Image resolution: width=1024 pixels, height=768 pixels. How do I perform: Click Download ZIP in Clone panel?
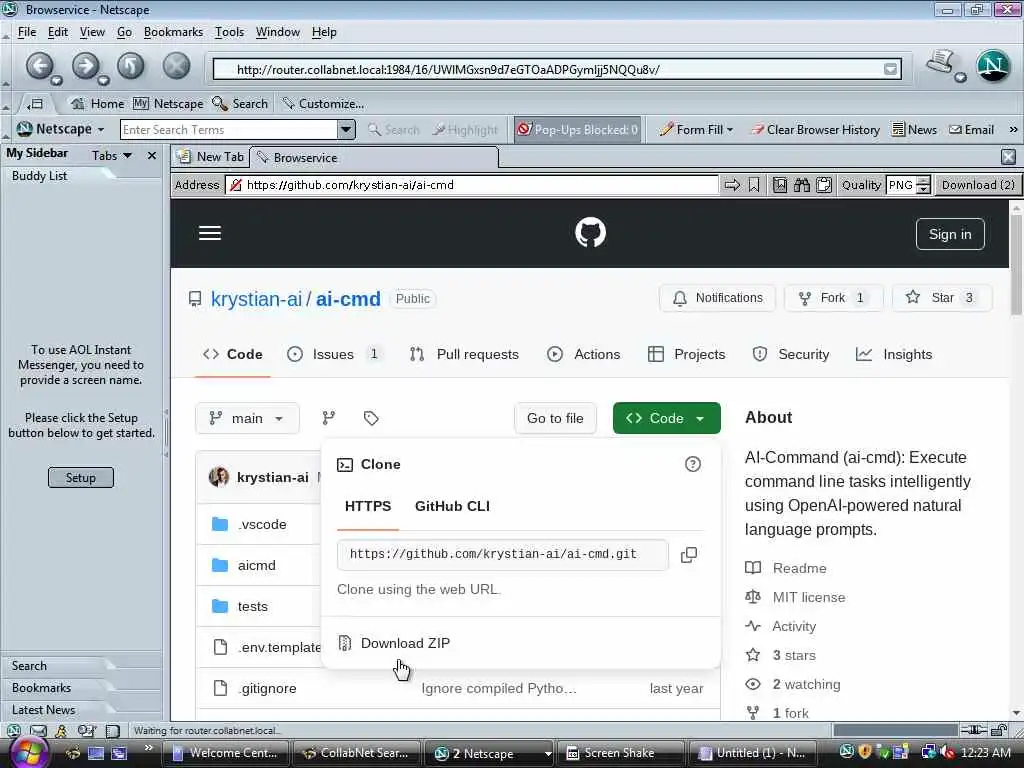[405, 643]
